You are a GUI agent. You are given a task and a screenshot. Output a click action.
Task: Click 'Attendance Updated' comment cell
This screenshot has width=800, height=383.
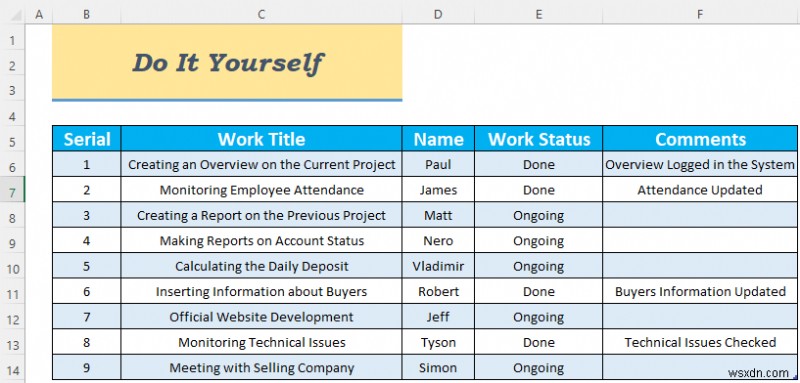tap(700, 190)
